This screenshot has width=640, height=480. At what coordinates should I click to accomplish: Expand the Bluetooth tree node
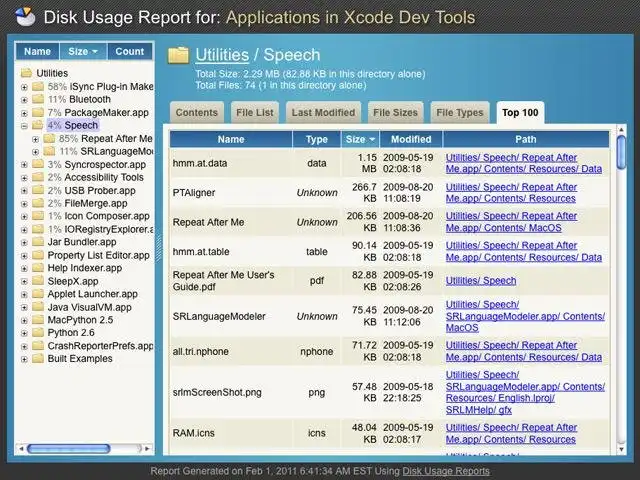tap(24, 100)
